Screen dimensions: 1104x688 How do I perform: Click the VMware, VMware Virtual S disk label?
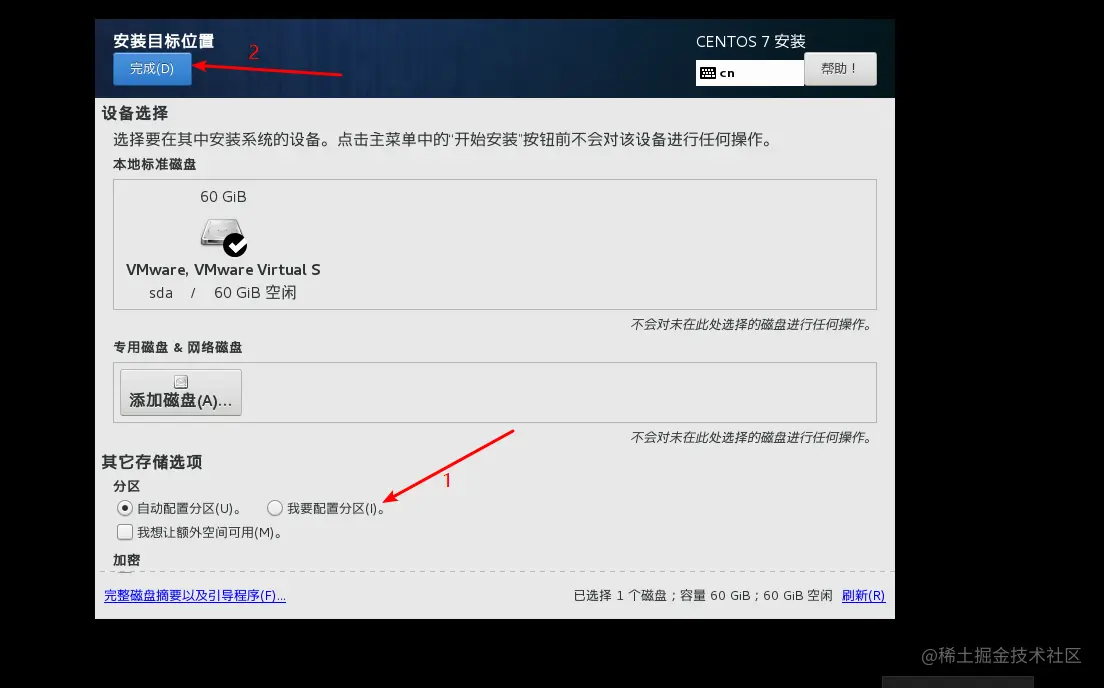tap(223, 270)
